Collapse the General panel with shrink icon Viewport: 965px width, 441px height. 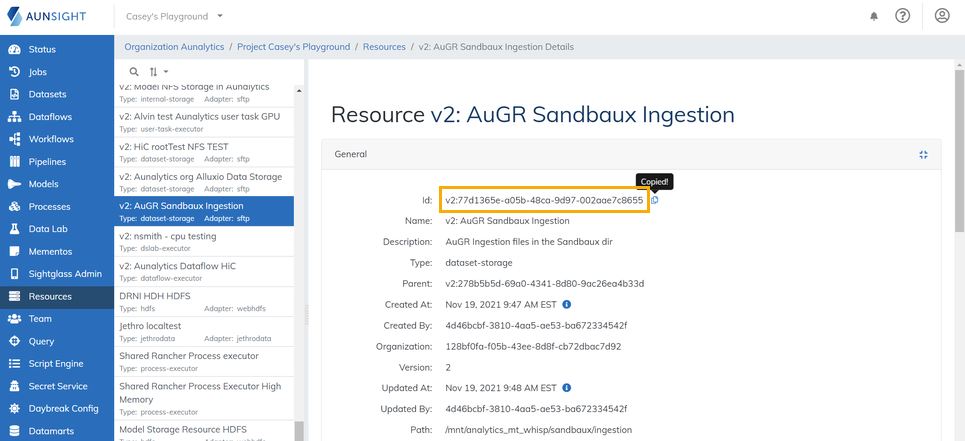pyautogui.click(x=923, y=154)
